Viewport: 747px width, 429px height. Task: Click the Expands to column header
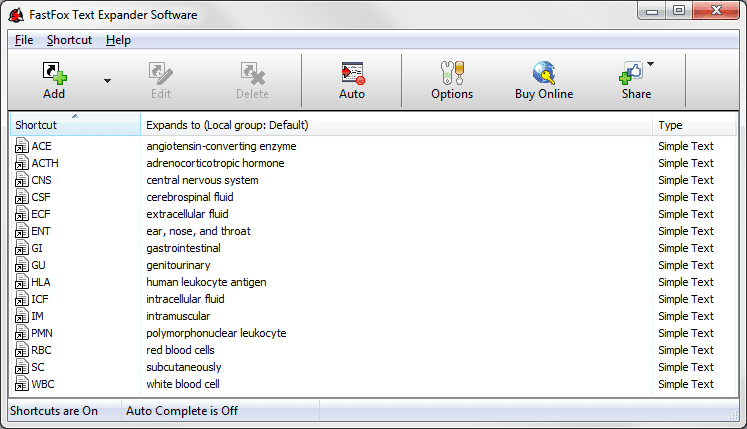click(x=395, y=125)
